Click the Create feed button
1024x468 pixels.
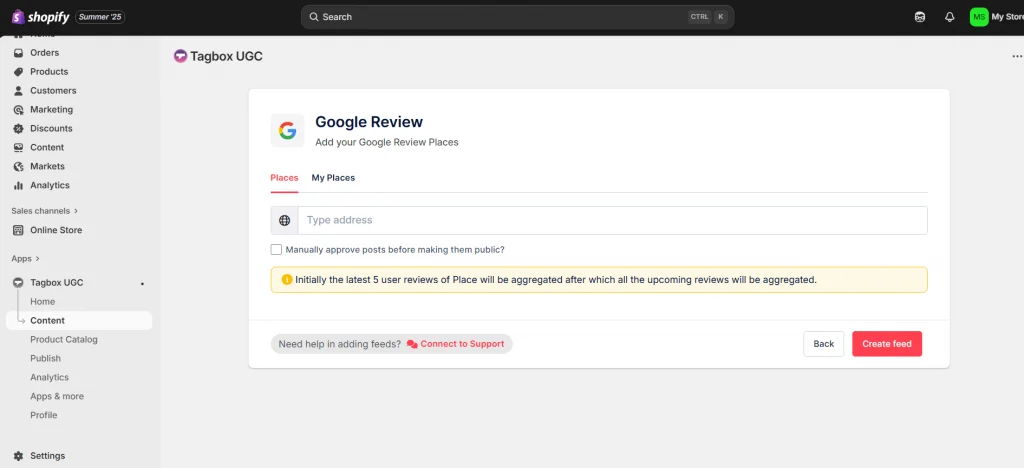886,344
